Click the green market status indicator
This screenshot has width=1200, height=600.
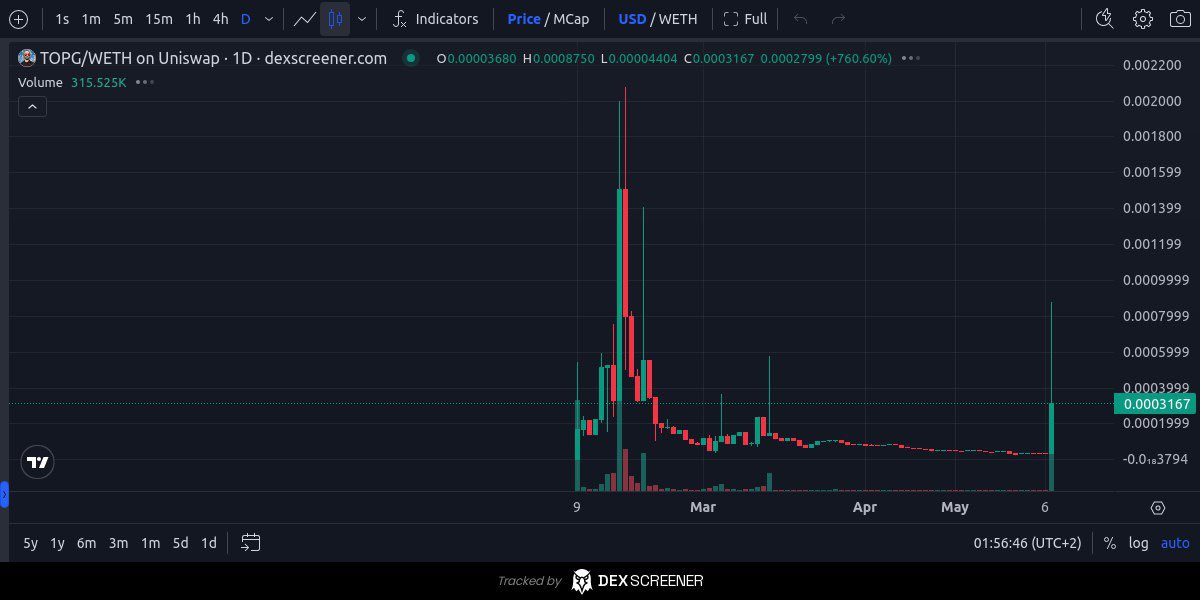(x=410, y=58)
